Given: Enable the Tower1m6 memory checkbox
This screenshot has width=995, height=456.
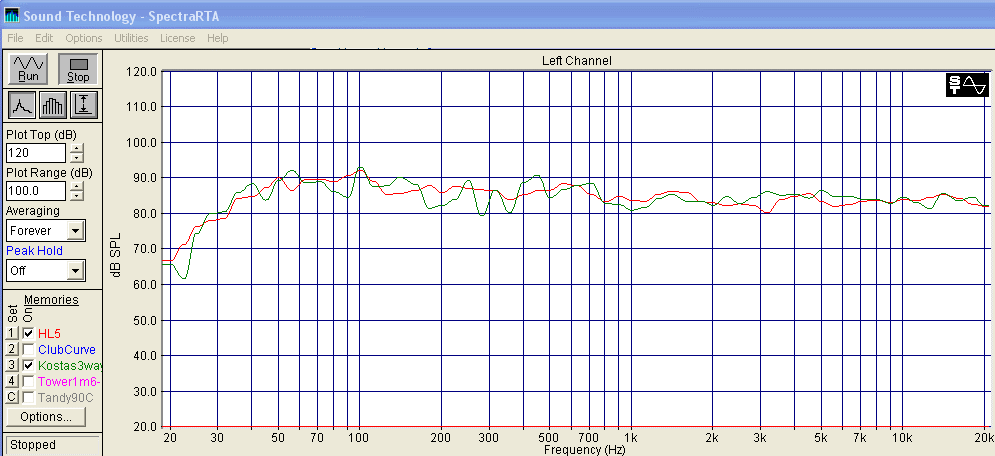Looking at the screenshot, I should (28, 382).
